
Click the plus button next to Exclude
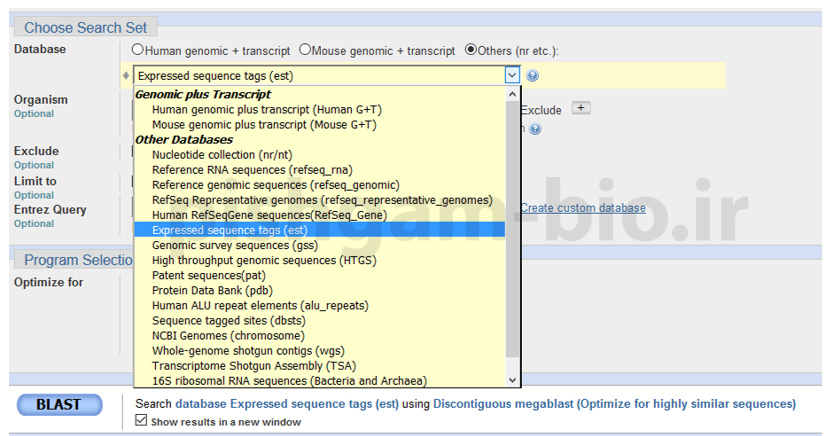pos(581,108)
